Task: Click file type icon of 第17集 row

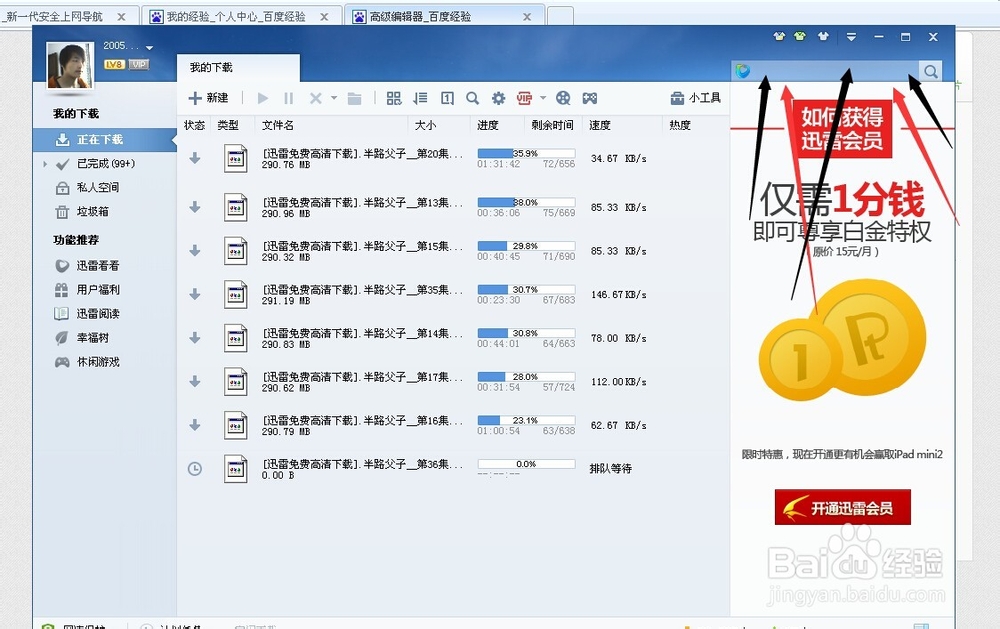Action: point(235,381)
